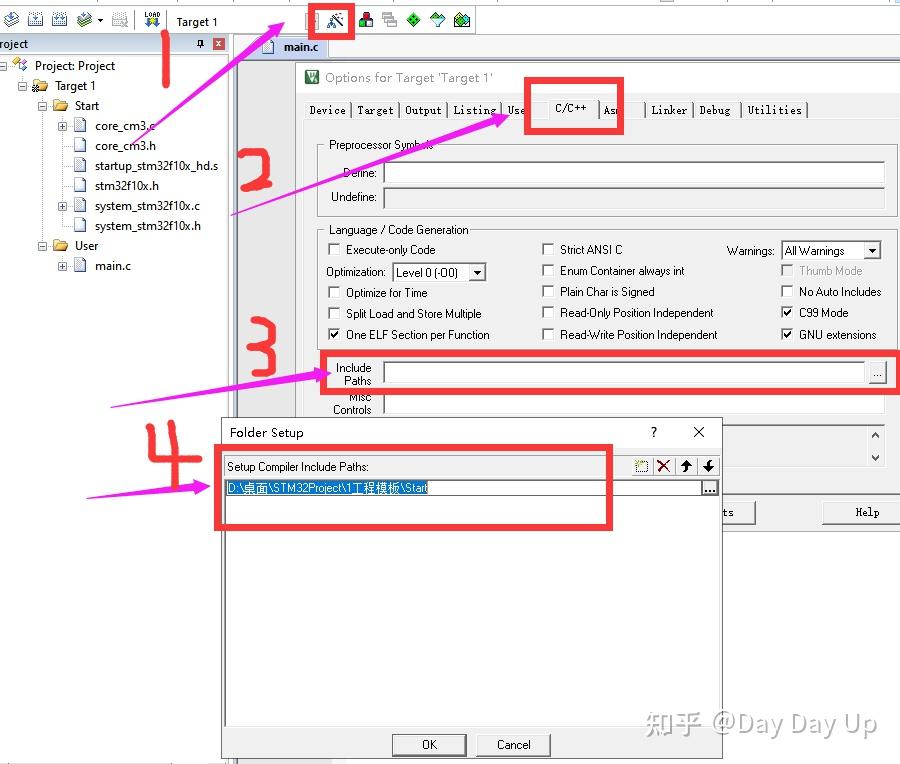Toggle Read-Only Position Independent checkbox
900x764 pixels.
tap(548, 312)
